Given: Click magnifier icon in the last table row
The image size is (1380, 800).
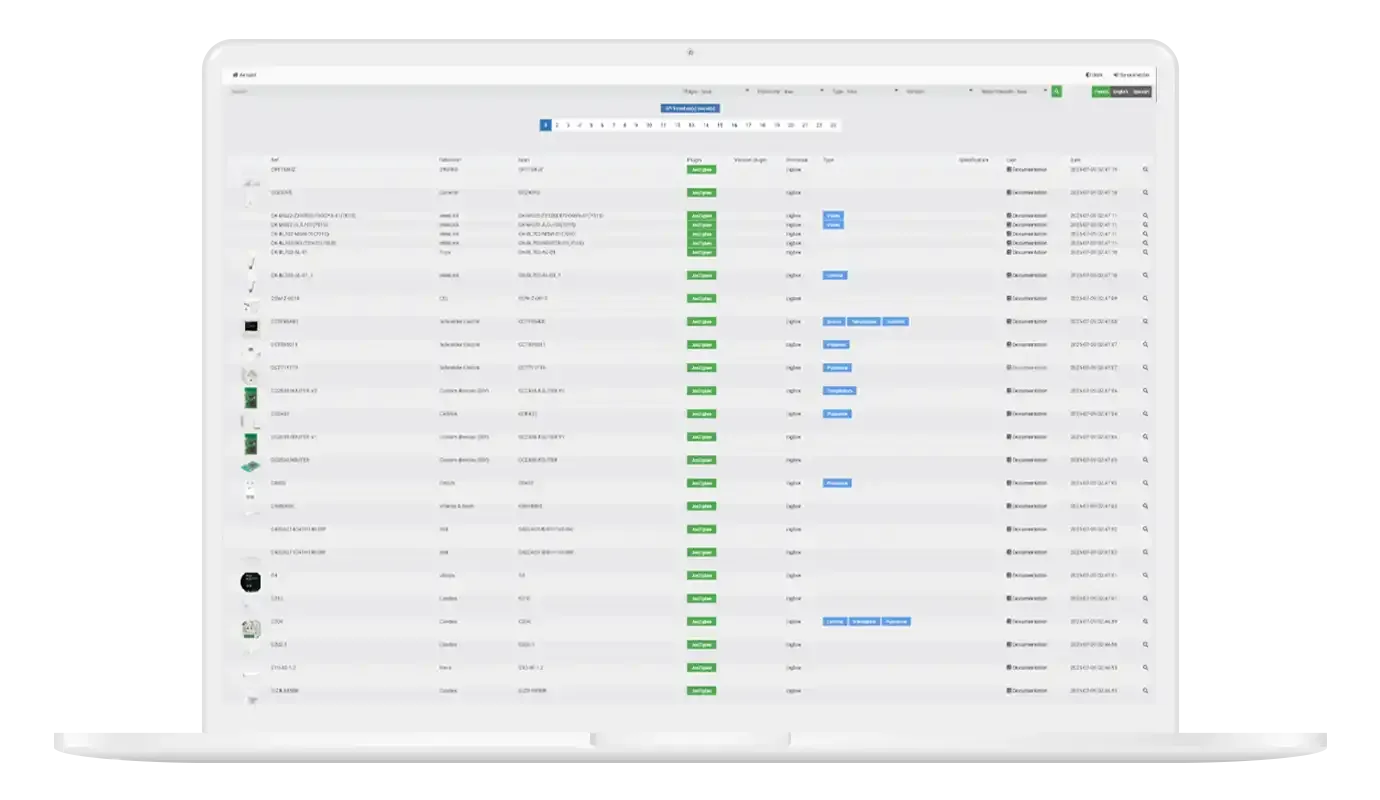Looking at the screenshot, I should click(x=1145, y=691).
